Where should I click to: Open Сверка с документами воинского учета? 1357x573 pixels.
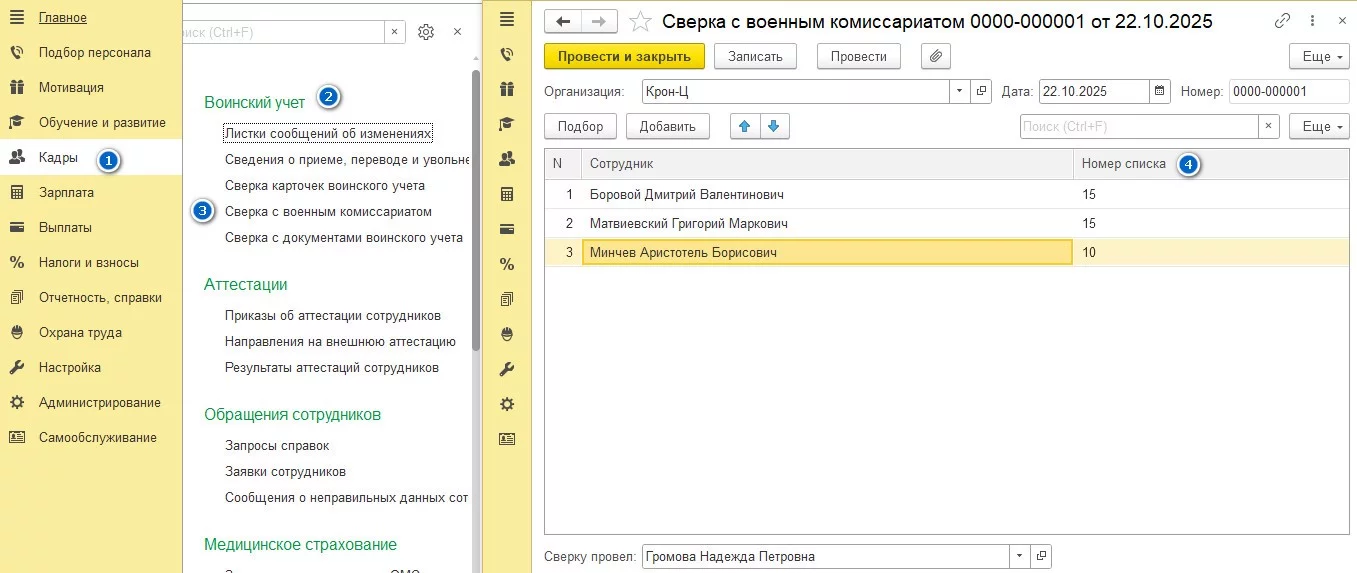(344, 237)
